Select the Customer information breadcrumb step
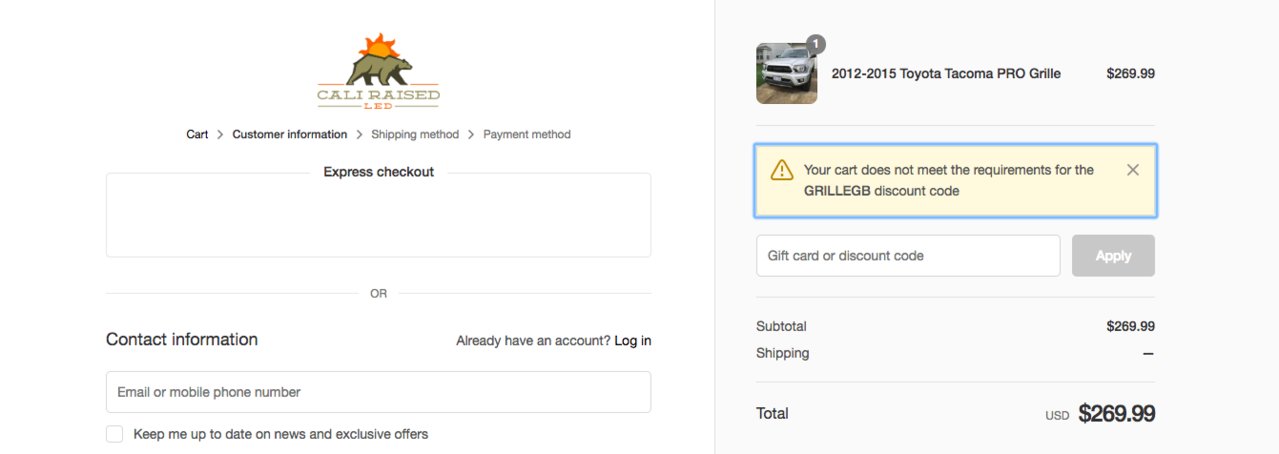This screenshot has width=1279, height=454. 290,134
